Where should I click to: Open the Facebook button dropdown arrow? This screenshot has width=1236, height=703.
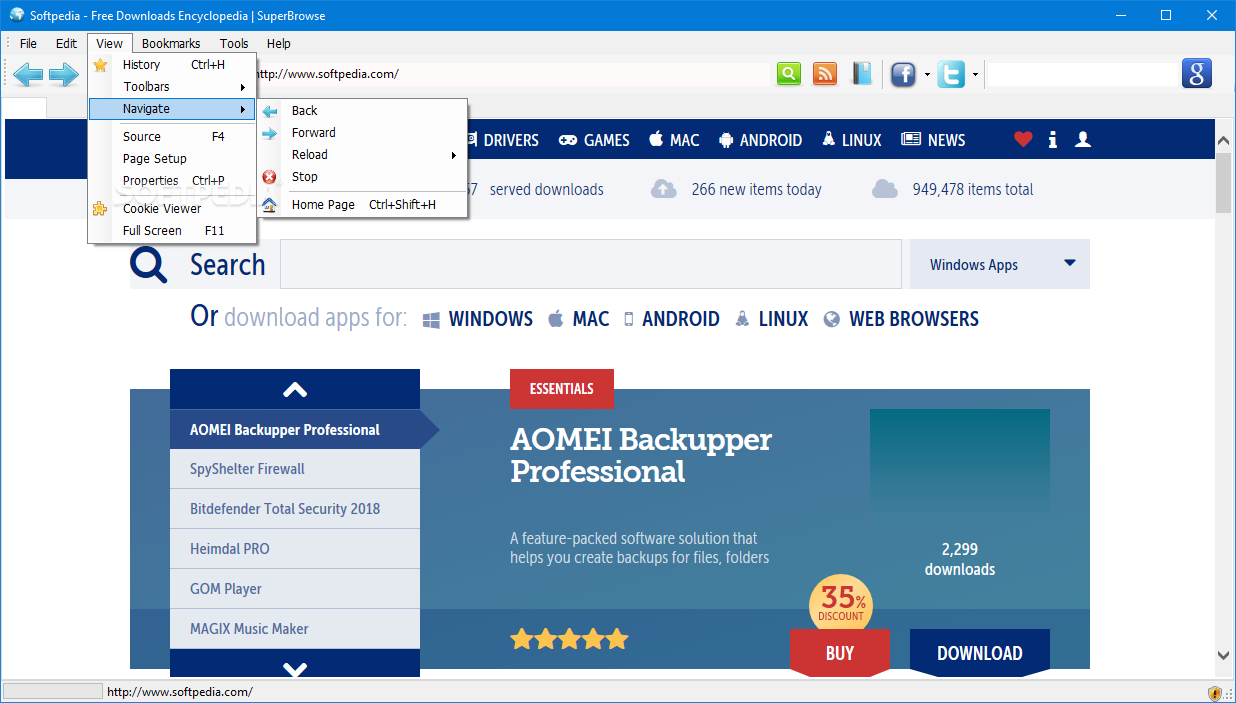(927, 75)
